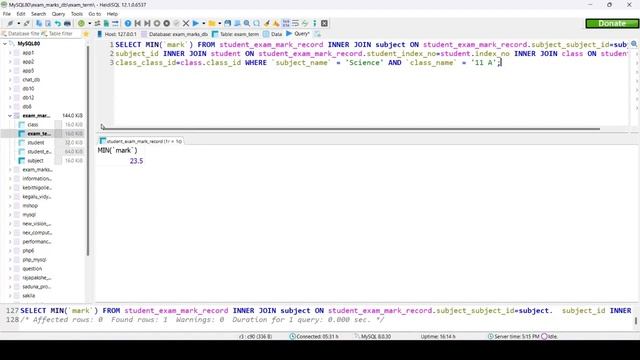The width and height of the screenshot is (640, 360).
Task: Collapse the MySQL80 server node
Action: click(x=4, y=44)
